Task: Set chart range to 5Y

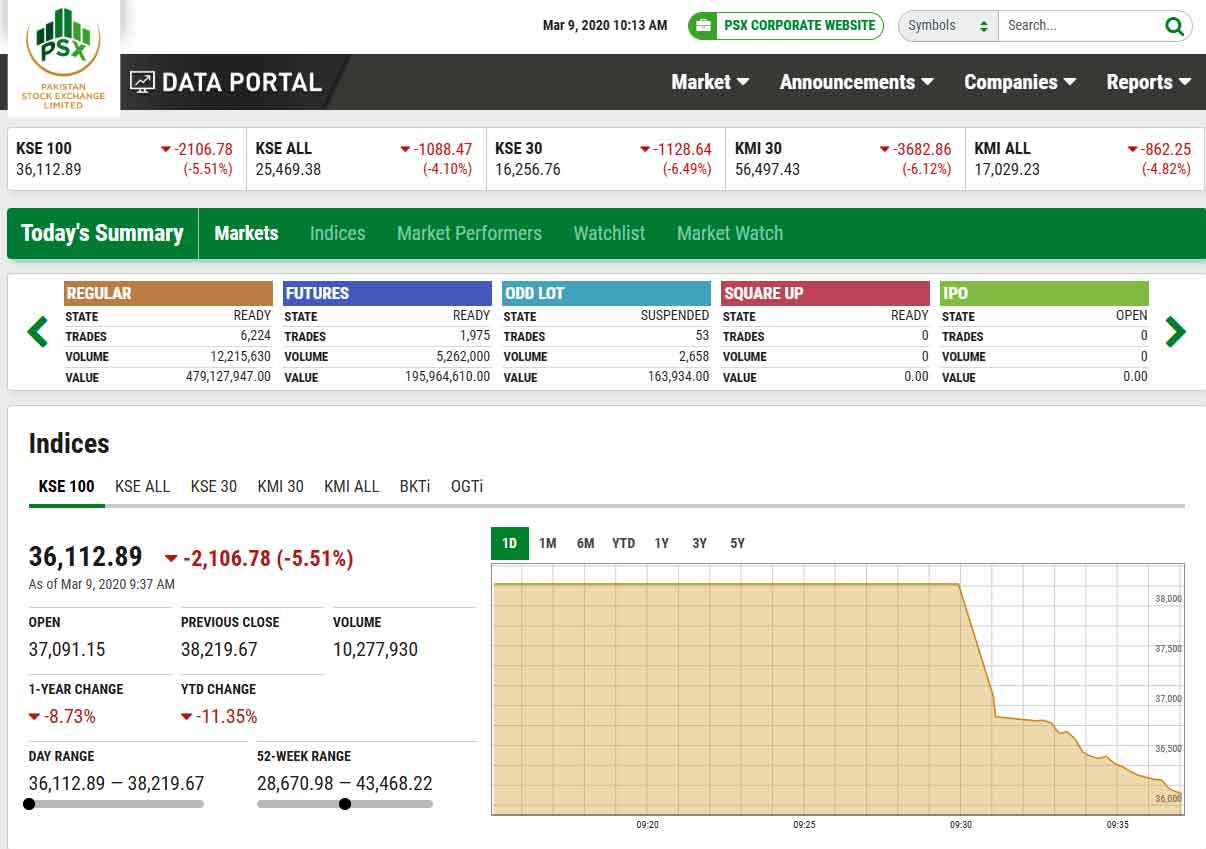Action: tap(737, 543)
